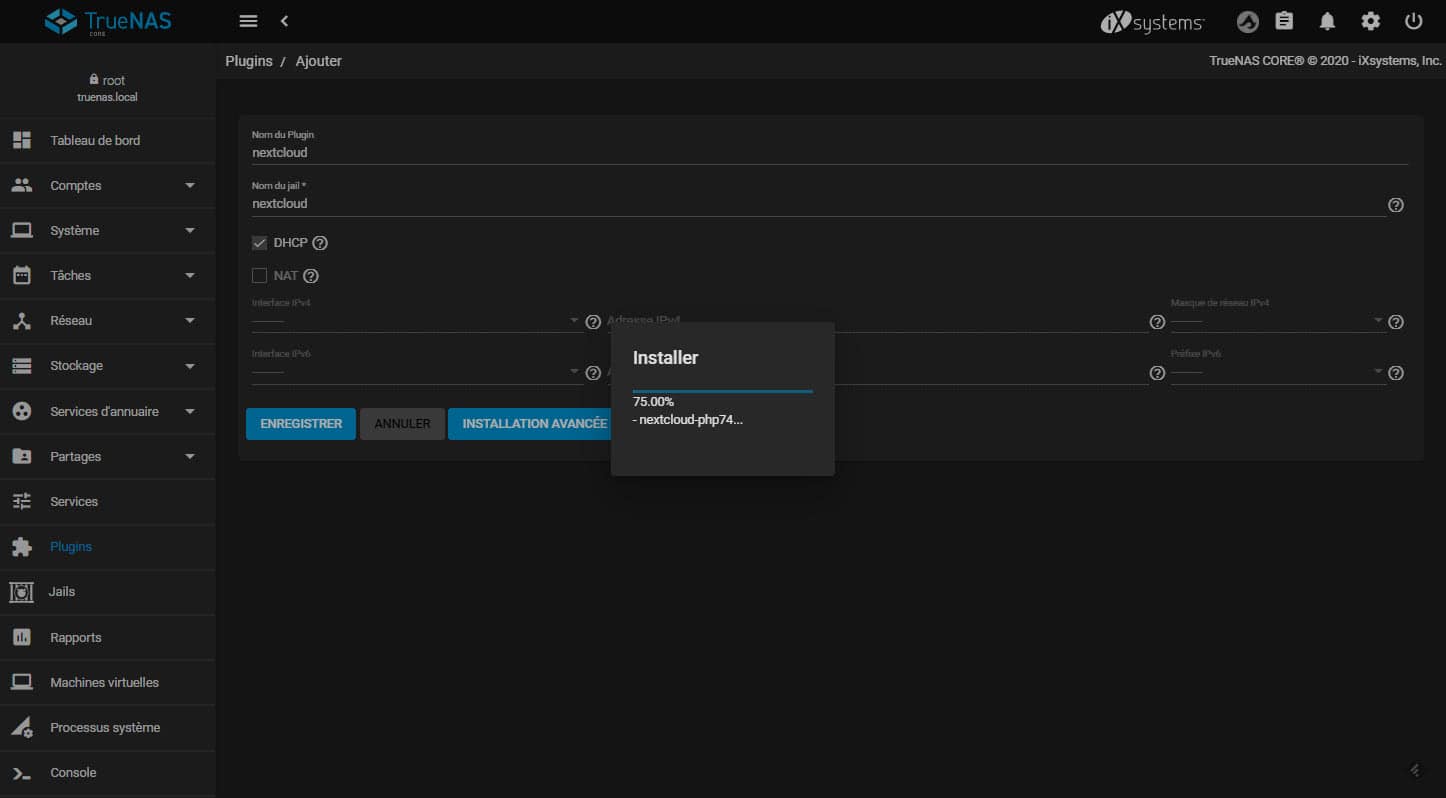Click the 75.00% progress text
Viewport: 1446px width, 798px height.
[x=653, y=402]
